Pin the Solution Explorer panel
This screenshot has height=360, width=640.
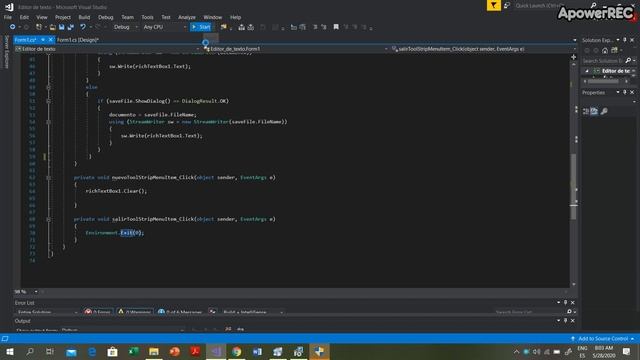click(x=625, y=40)
